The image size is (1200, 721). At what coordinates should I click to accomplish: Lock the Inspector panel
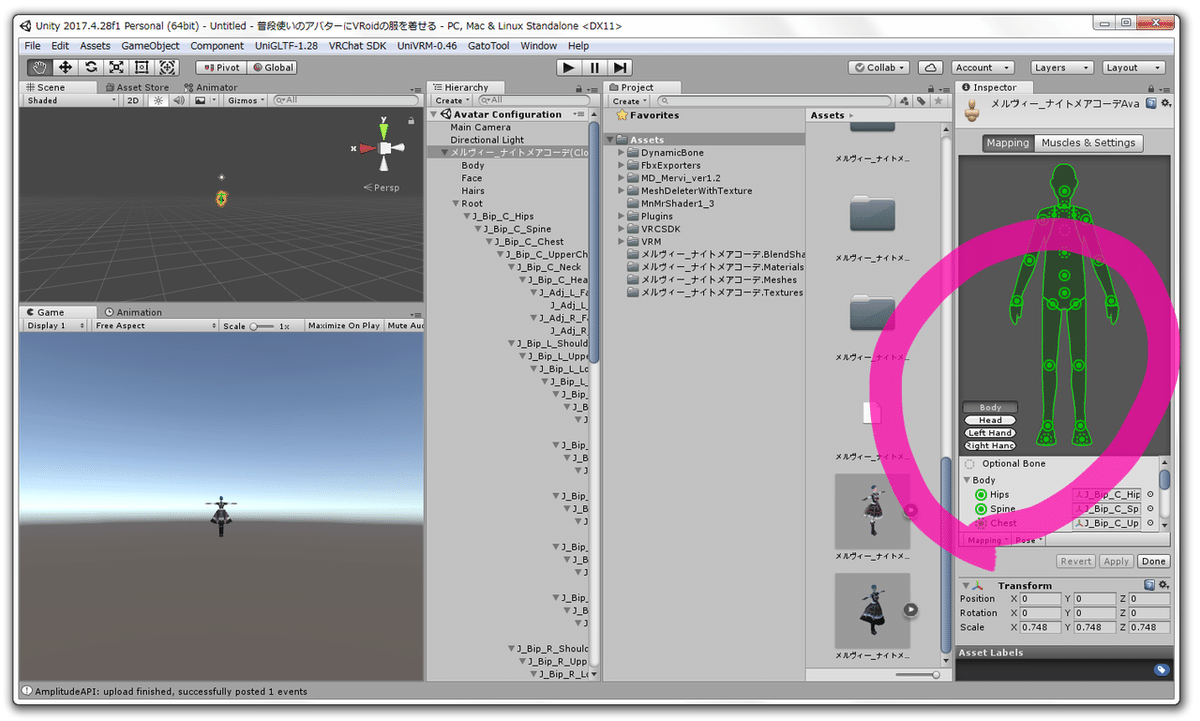[x=1151, y=88]
